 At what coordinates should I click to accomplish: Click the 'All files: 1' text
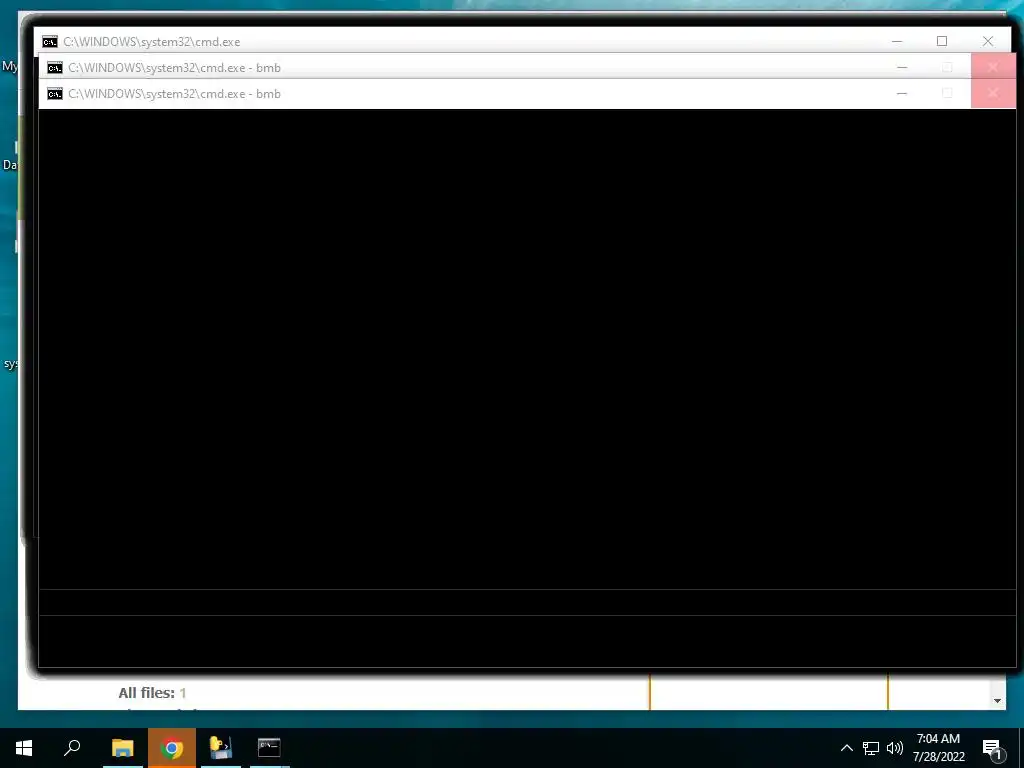(152, 693)
